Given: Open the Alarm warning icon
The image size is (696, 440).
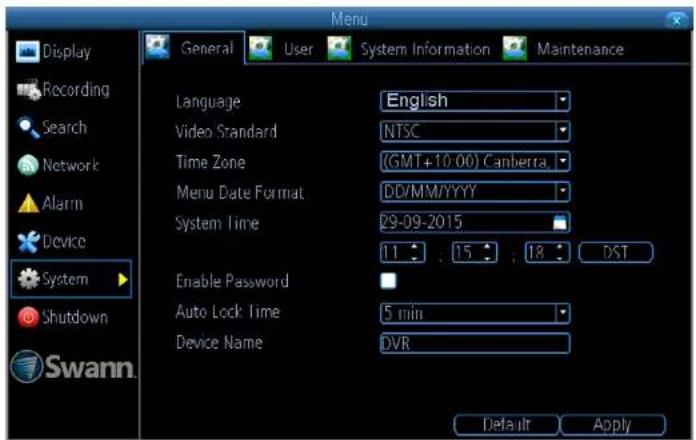Looking at the screenshot, I should coord(28,204).
